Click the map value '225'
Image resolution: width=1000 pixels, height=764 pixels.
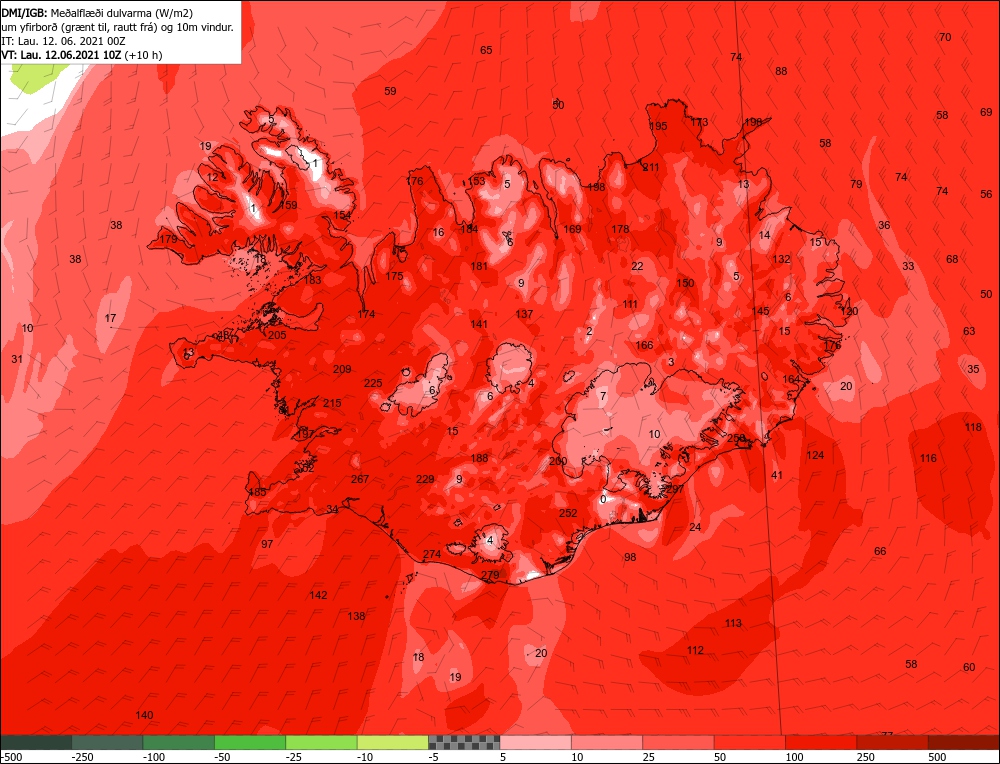pyautogui.click(x=373, y=383)
